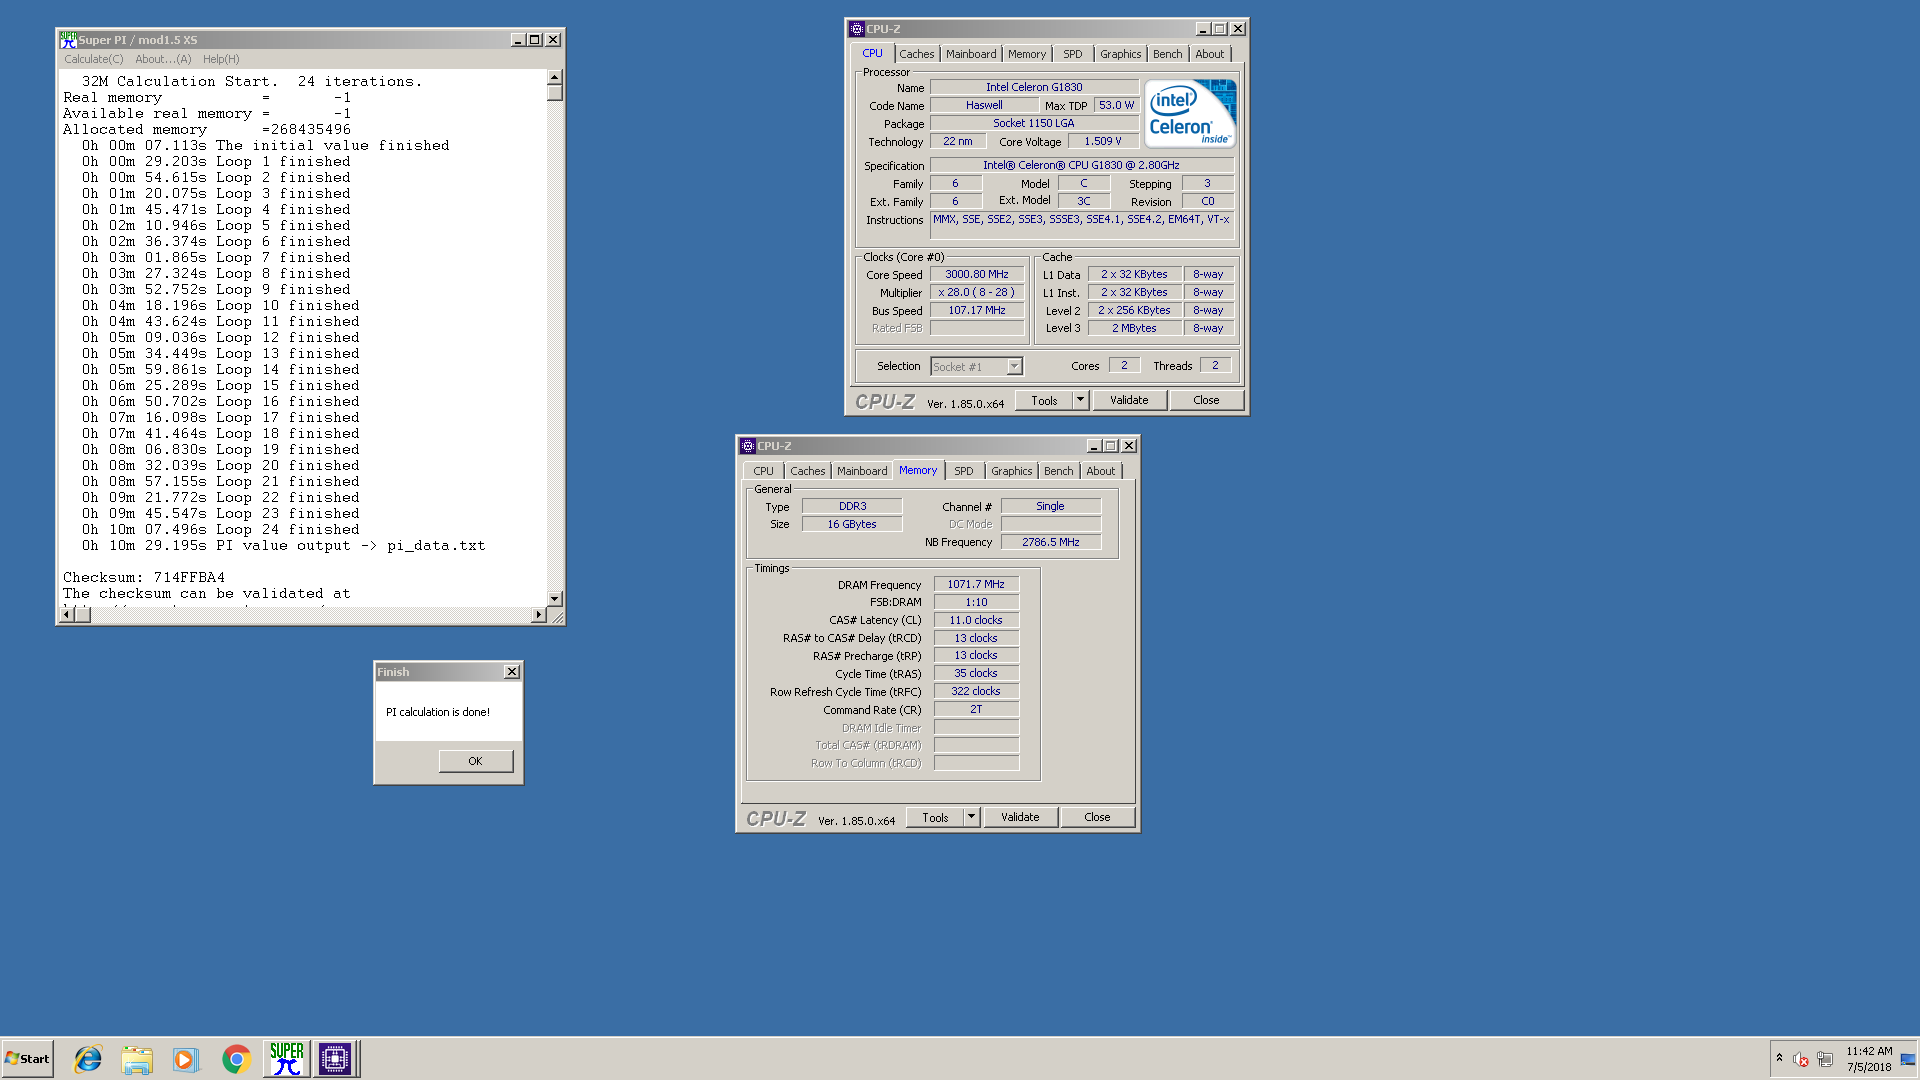Image resolution: width=1920 pixels, height=1080 pixels.
Task: Click the Core Speed value 3000.80 MHz
Action: pyautogui.click(x=977, y=274)
